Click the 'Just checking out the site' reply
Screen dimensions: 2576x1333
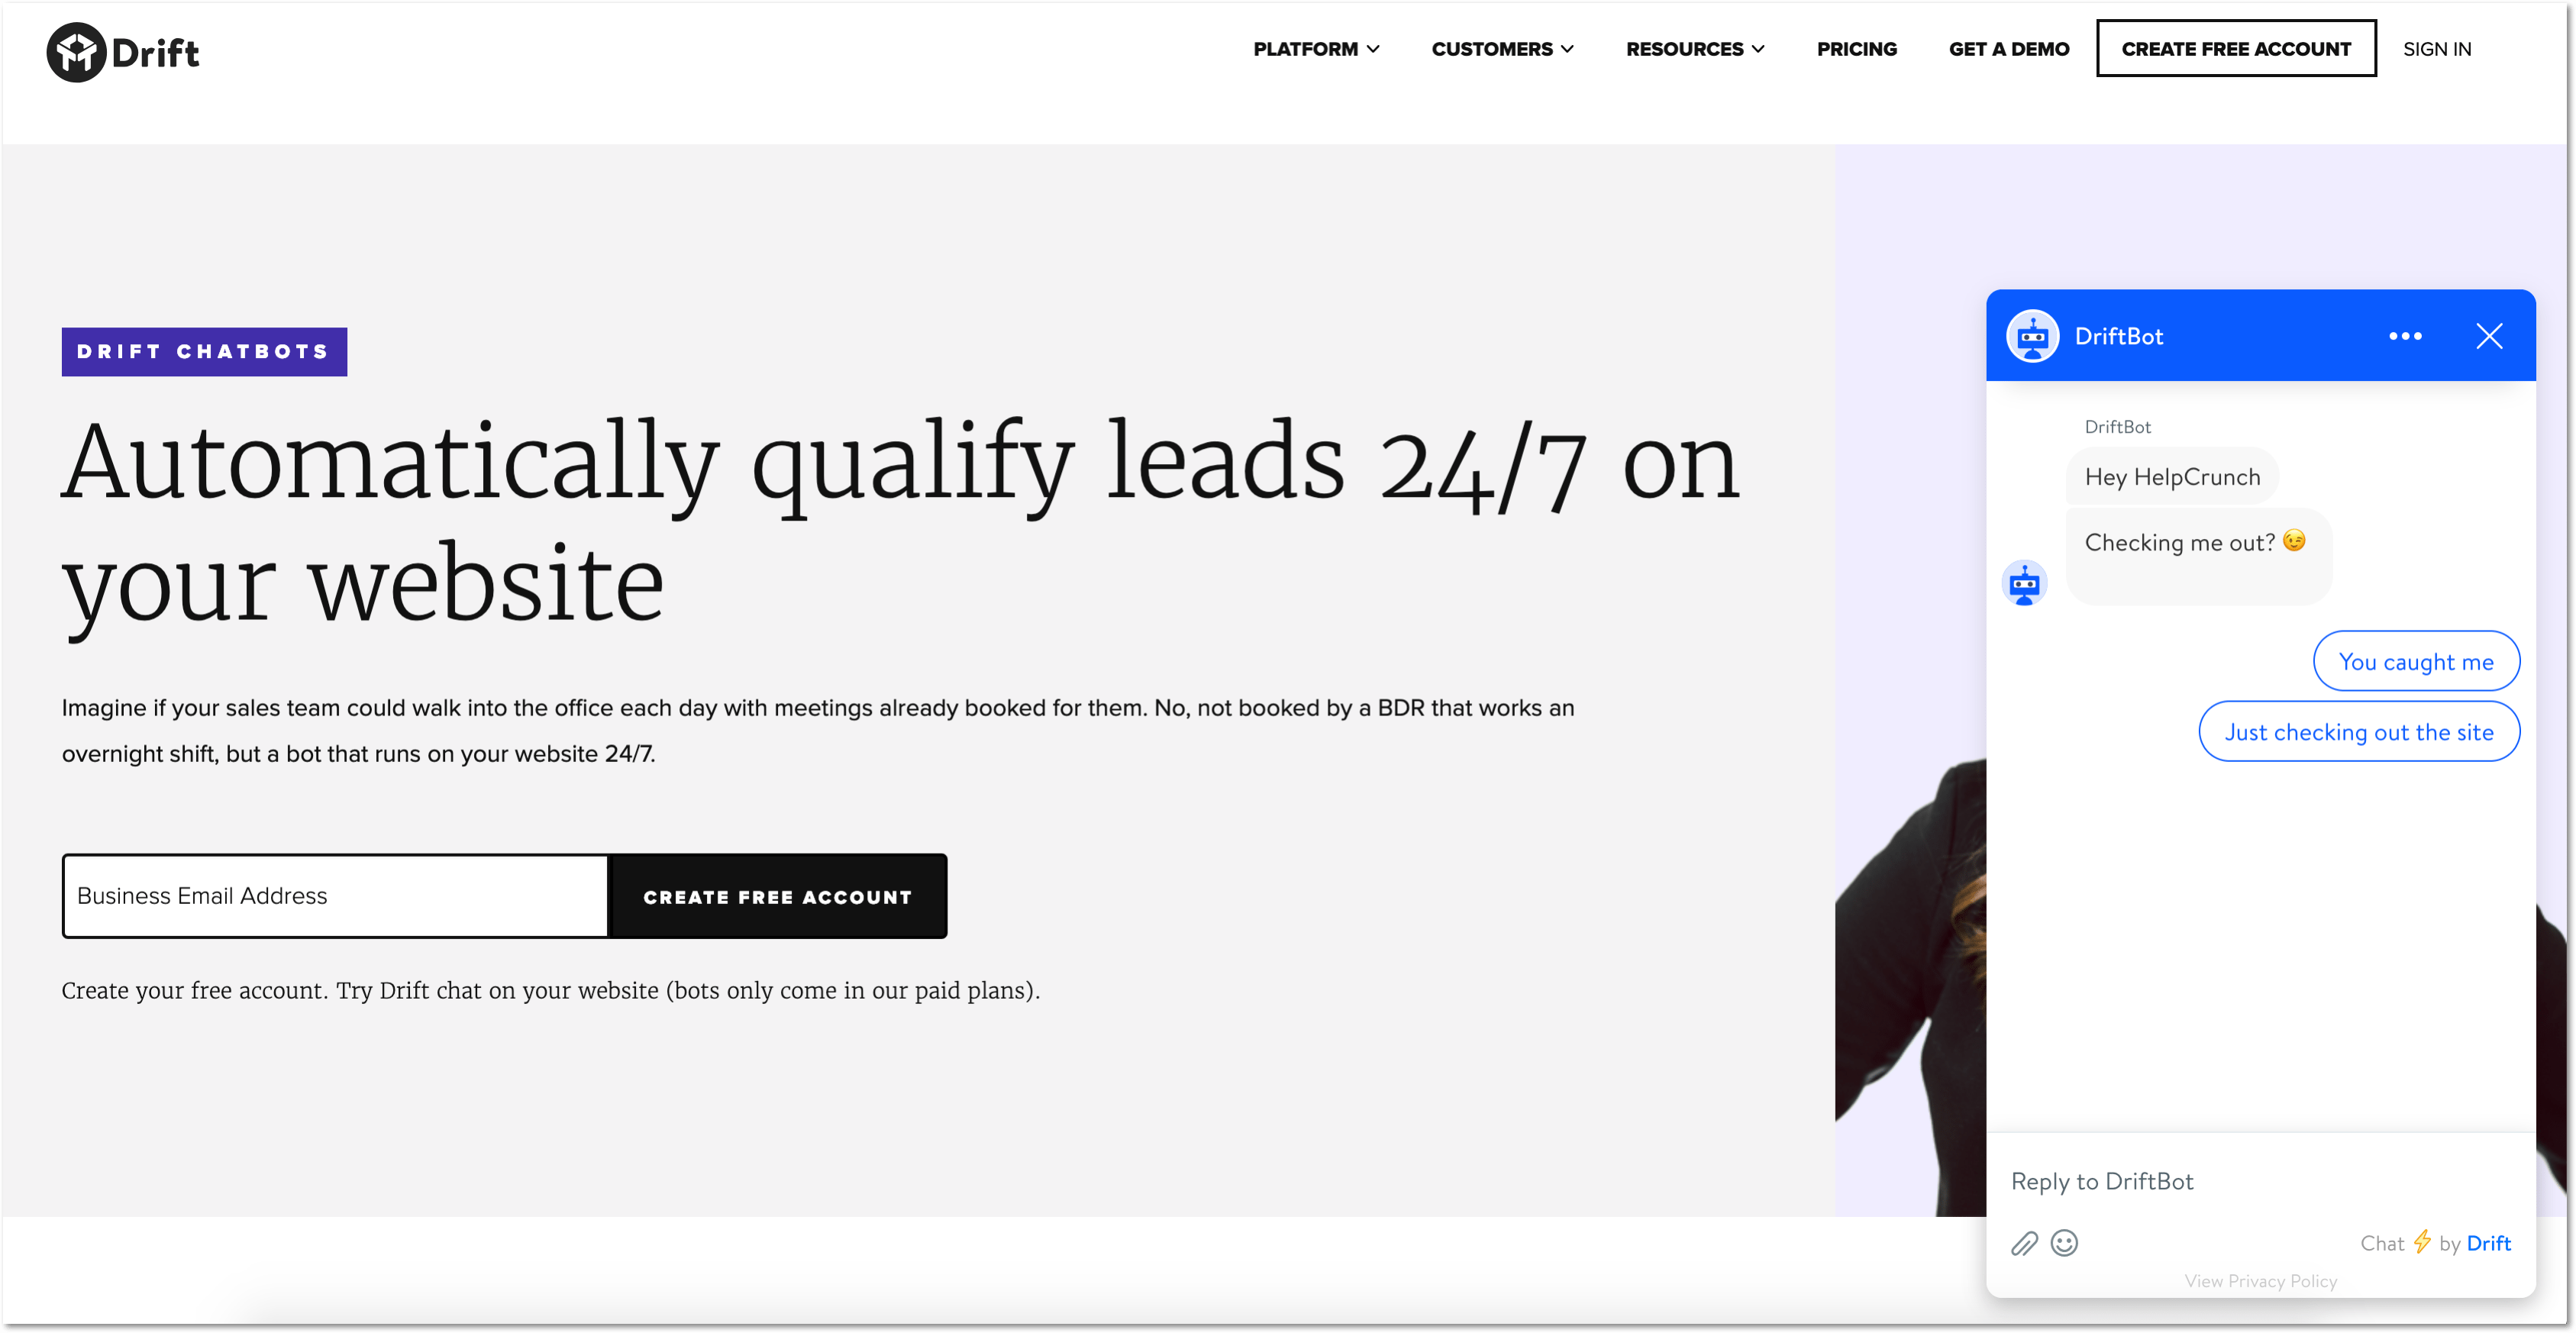click(x=2358, y=733)
